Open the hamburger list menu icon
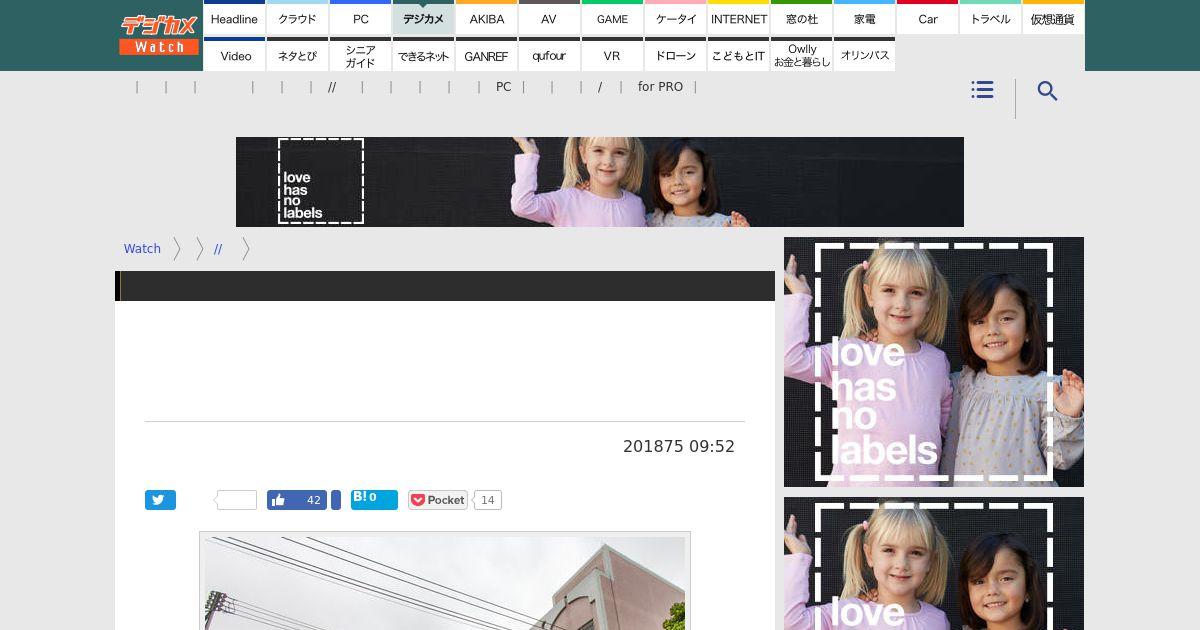The height and width of the screenshot is (630, 1200). [982, 90]
